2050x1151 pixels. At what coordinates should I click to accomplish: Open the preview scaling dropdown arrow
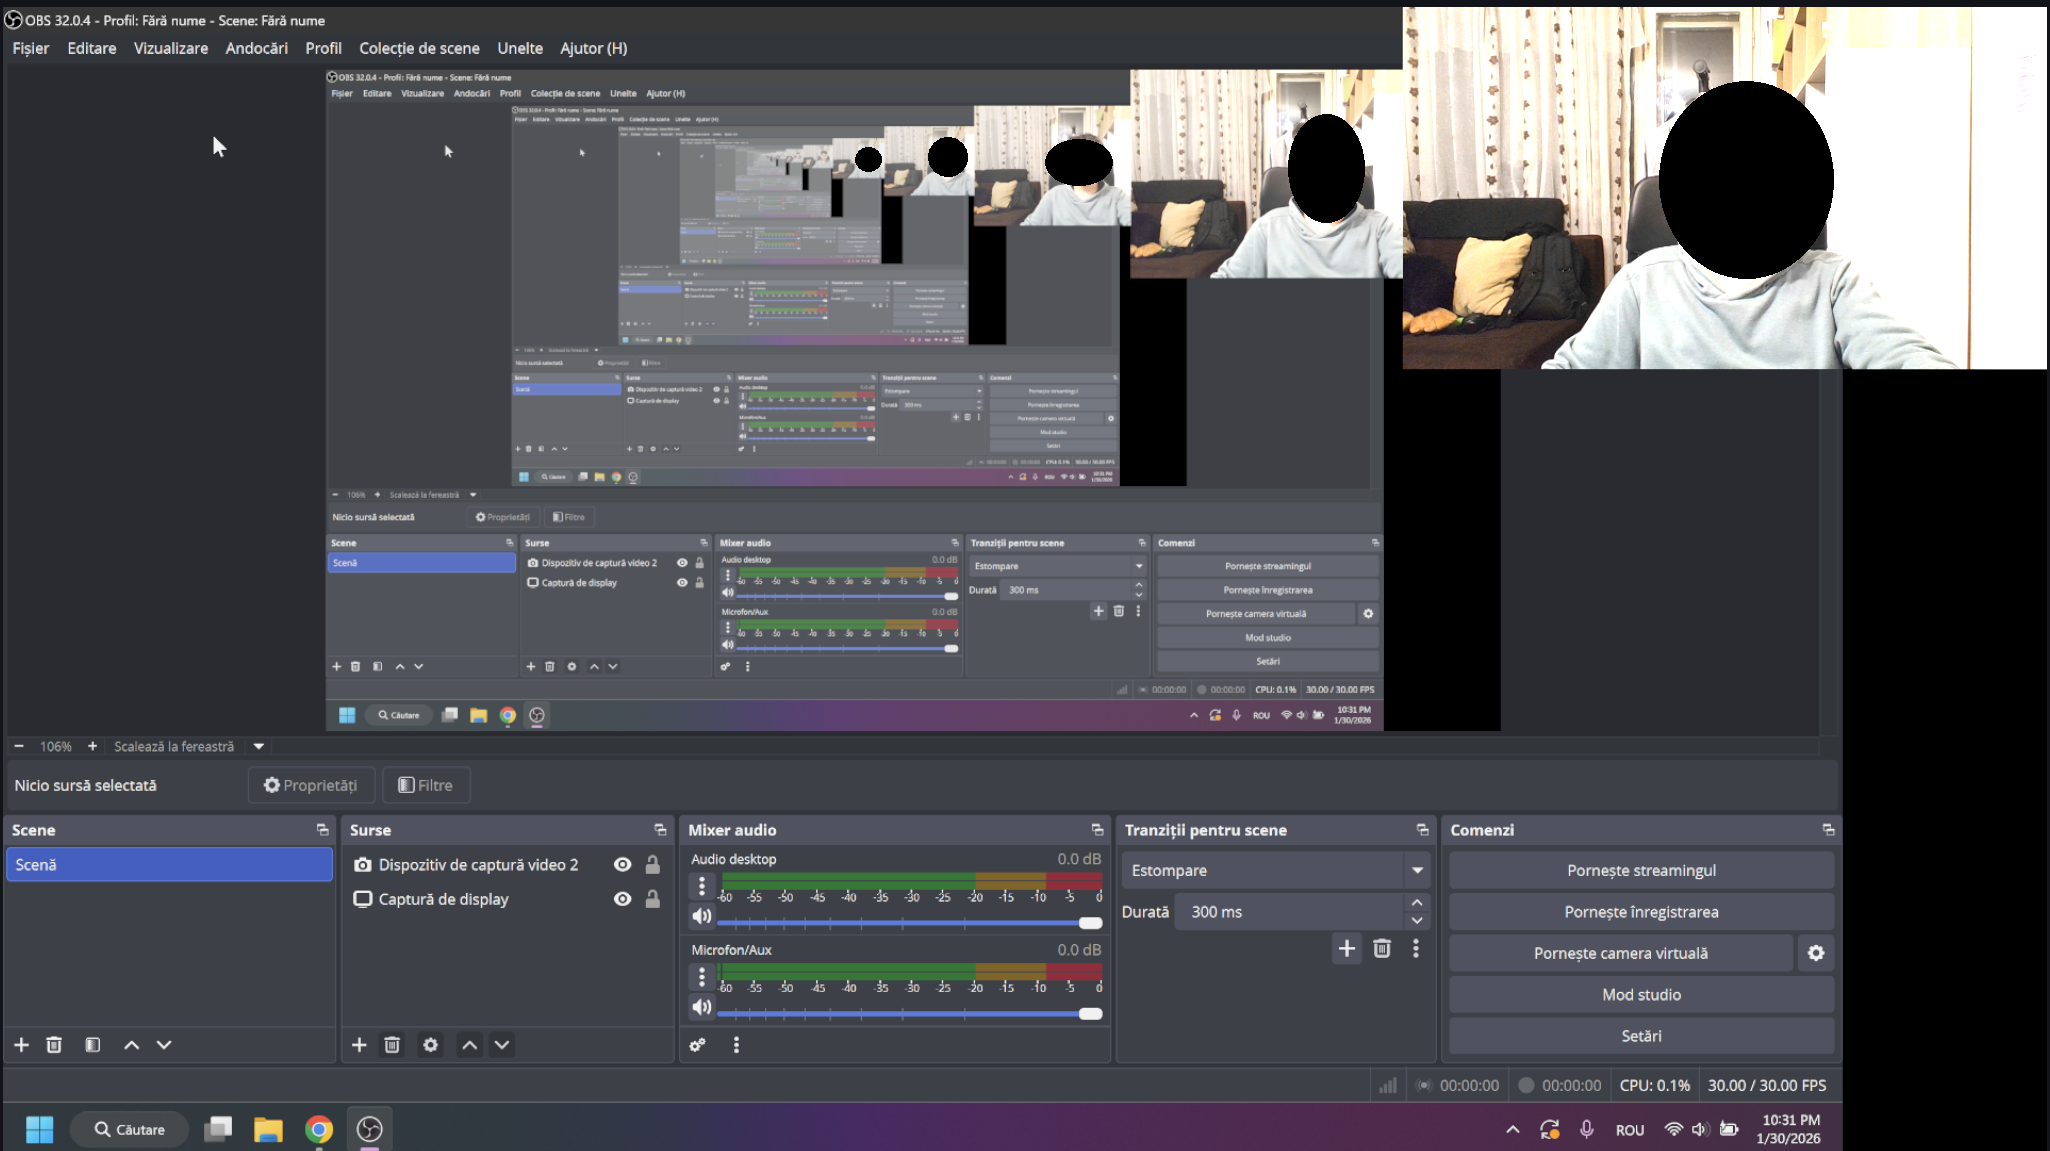click(x=259, y=746)
